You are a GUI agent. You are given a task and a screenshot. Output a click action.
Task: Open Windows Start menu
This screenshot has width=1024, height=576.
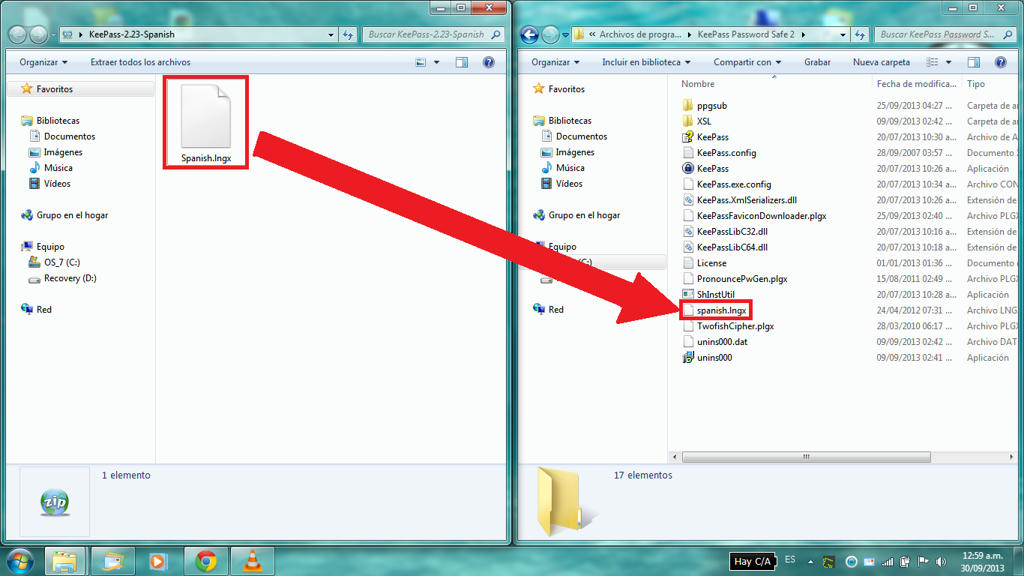(20, 562)
